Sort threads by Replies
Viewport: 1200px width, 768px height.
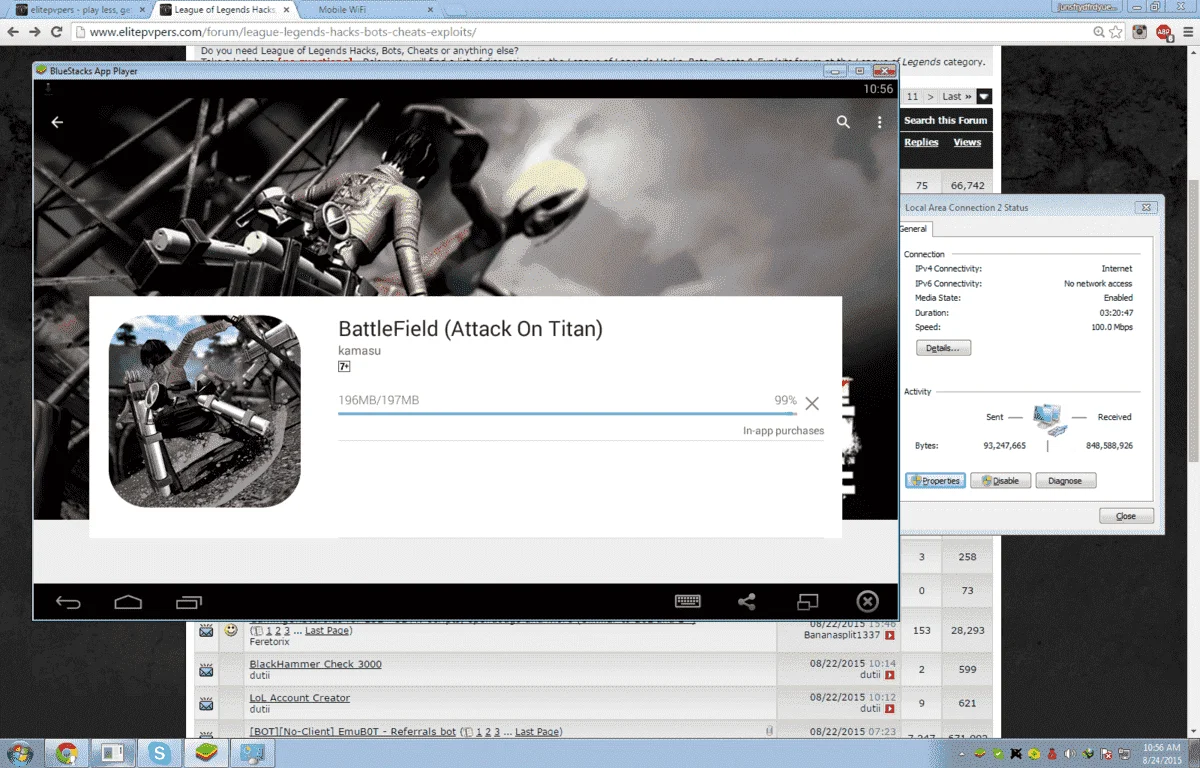pyautogui.click(x=921, y=142)
